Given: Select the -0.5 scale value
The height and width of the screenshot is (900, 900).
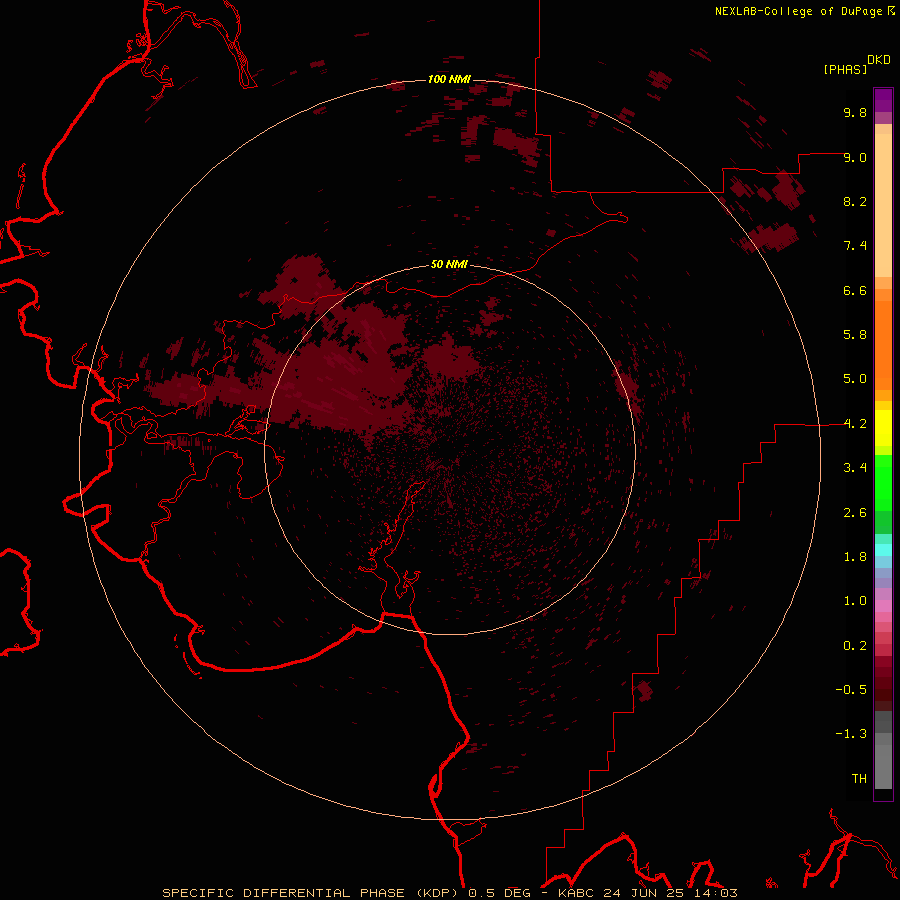Looking at the screenshot, I should coord(851,690).
